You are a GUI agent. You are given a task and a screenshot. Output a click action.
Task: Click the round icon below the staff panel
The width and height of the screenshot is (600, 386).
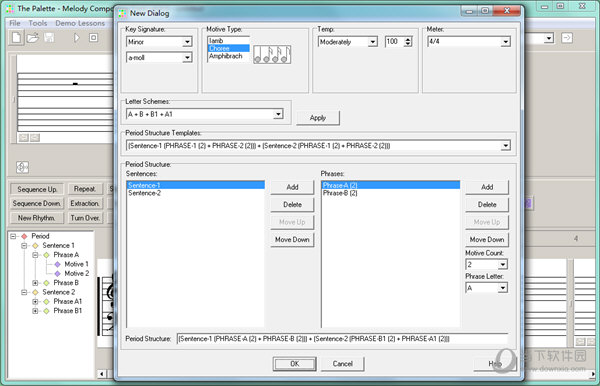(x=22, y=167)
